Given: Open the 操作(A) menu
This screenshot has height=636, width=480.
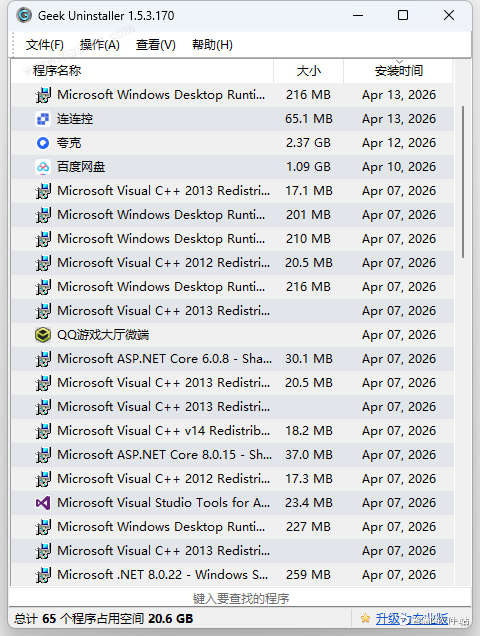Looking at the screenshot, I should (x=100, y=45).
